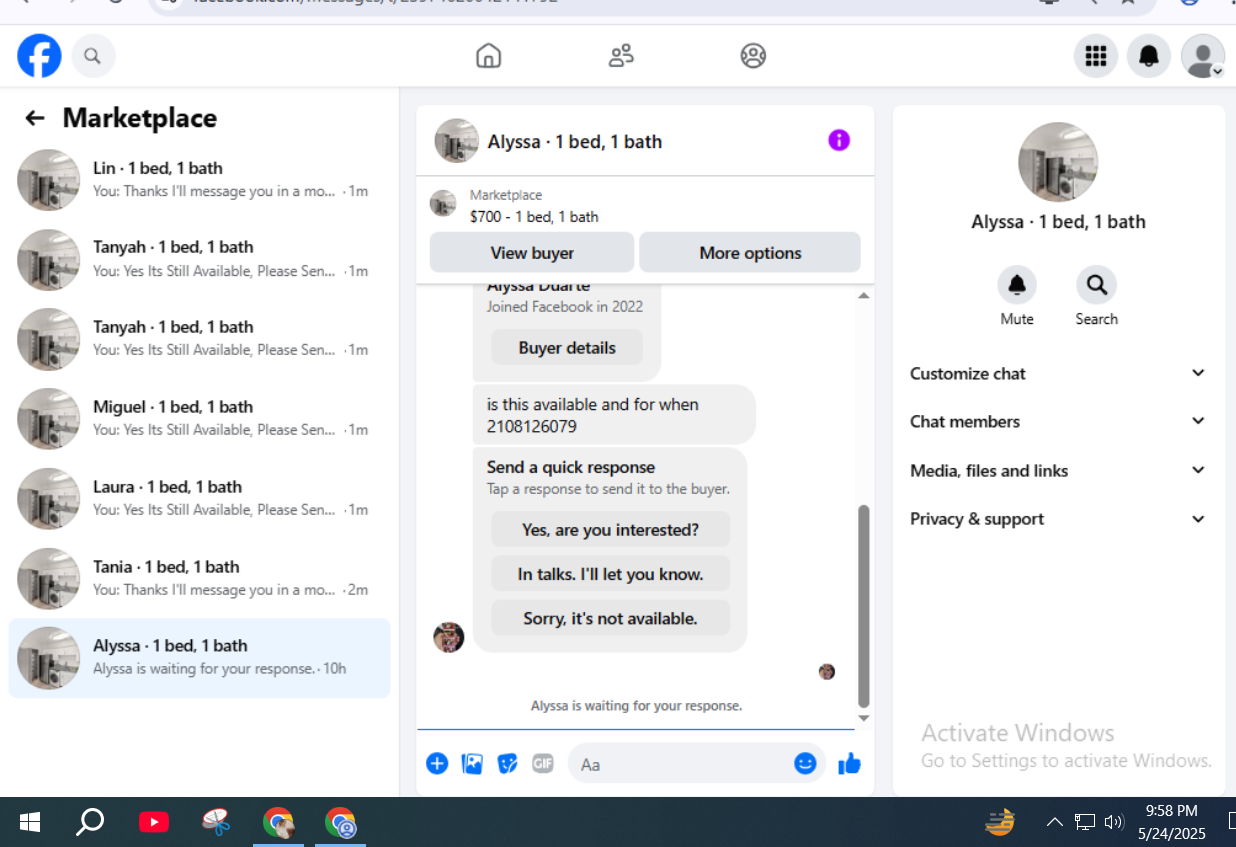The height and width of the screenshot is (847, 1236).
Task: Open the Lin · 1 bed, 1 bath conversation
Action: click(199, 179)
